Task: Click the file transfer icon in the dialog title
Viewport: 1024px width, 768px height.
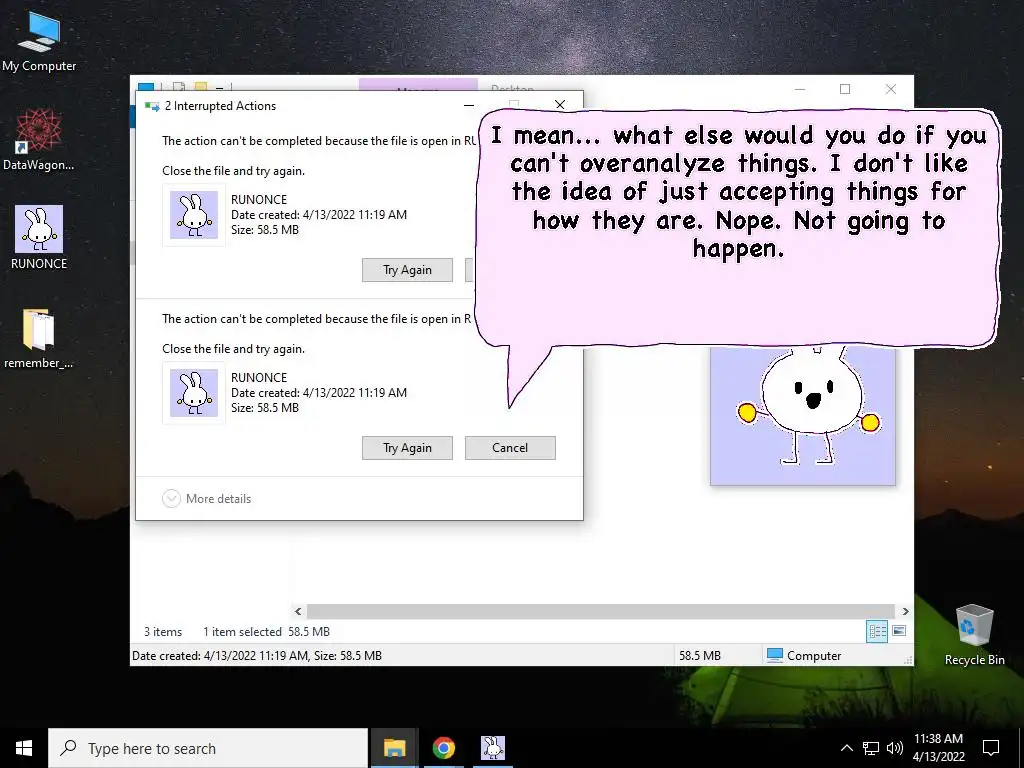Action: pyautogui.click(x=152, y=106)
